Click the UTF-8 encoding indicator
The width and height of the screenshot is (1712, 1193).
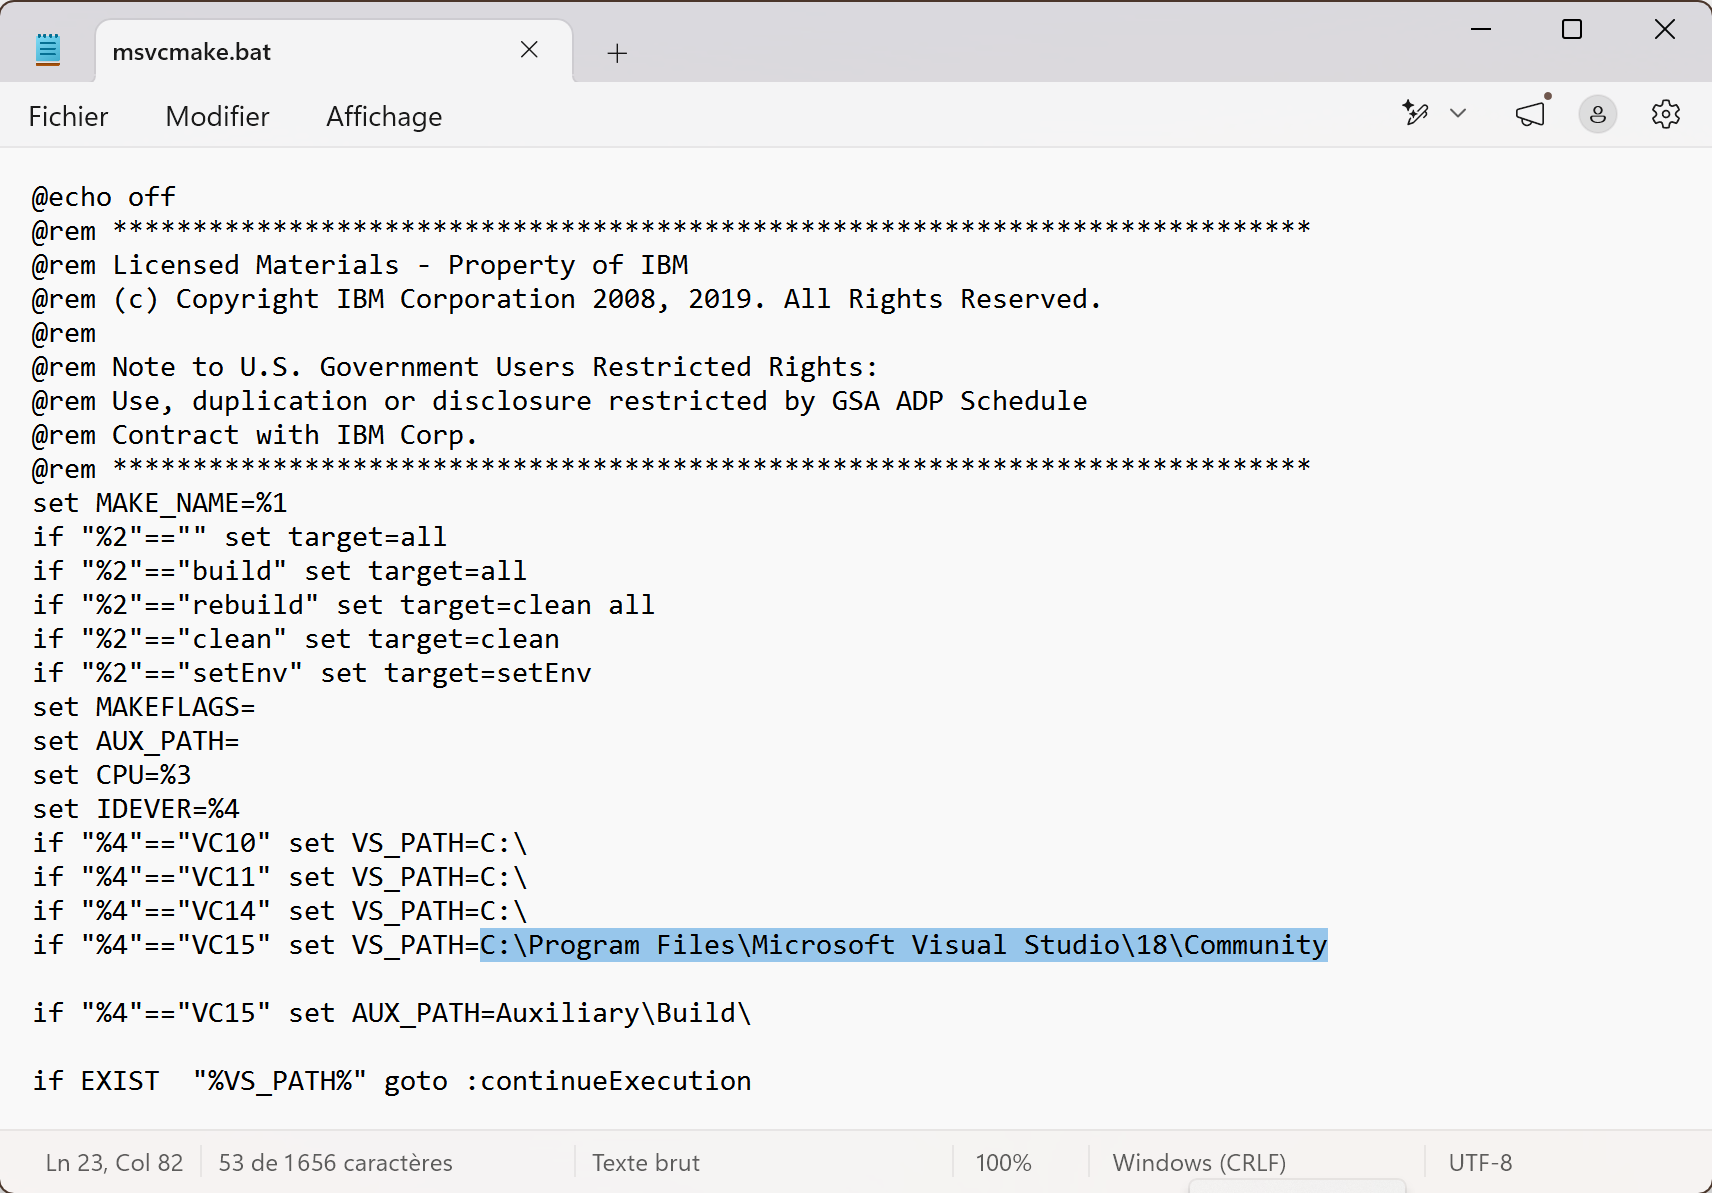[1480, 1162]
